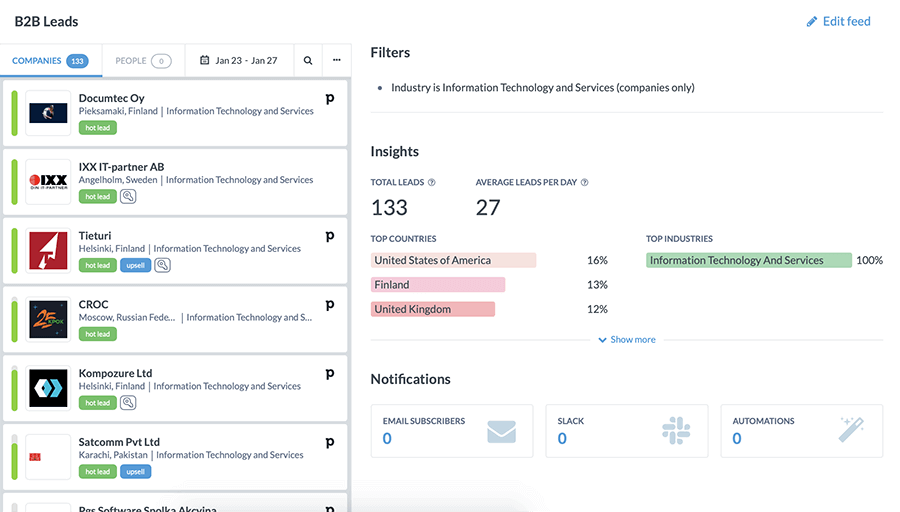Open the Tieturi red logo thumbnail
The image size is (900, 512).
[x=48, y=251]
